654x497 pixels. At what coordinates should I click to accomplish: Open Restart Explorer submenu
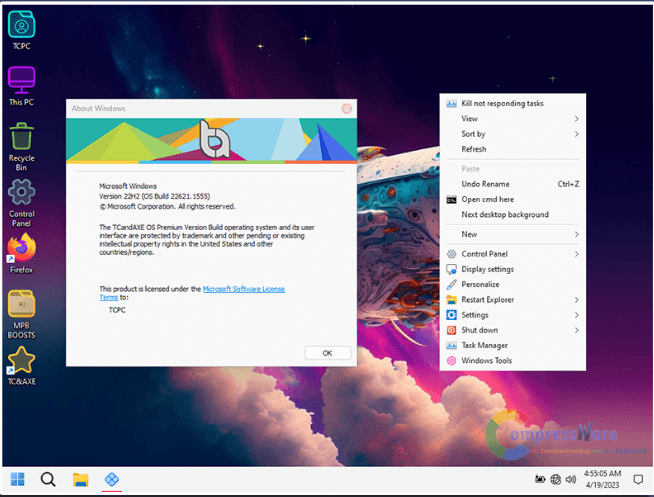pos(512,300)
